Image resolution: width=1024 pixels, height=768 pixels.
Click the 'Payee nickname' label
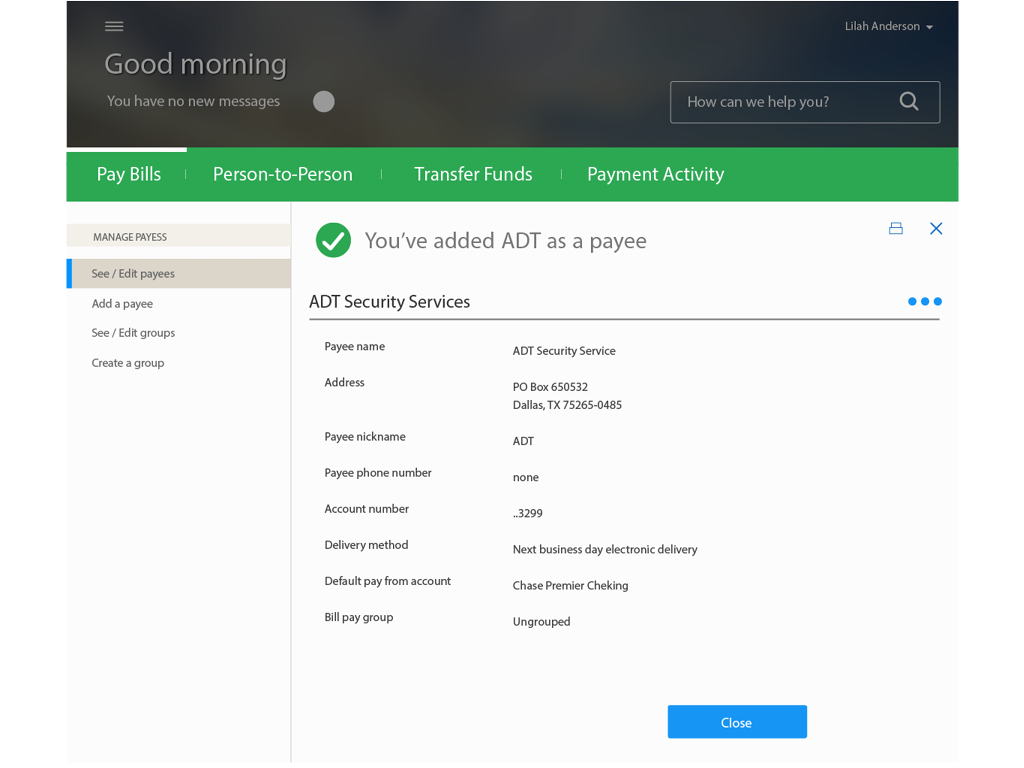364,436
